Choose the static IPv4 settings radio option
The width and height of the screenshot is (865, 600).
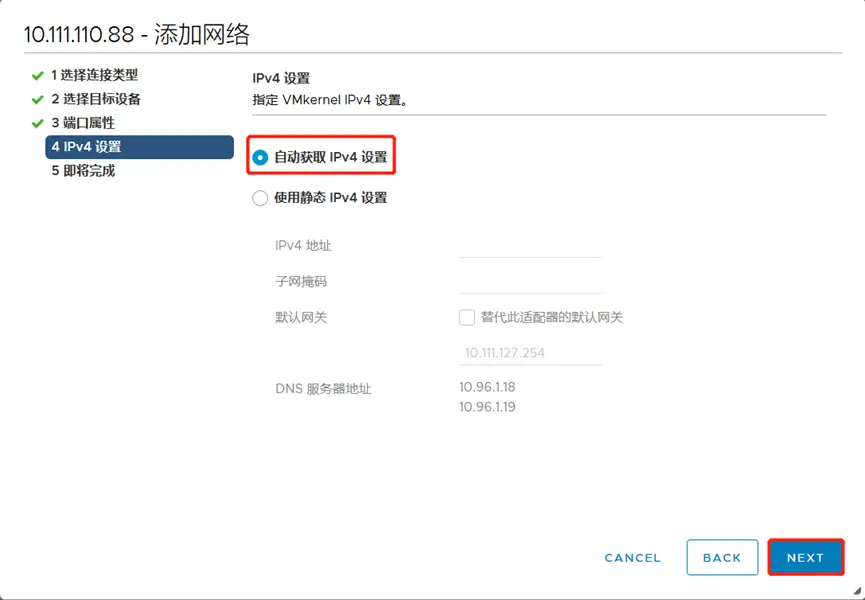260,198
